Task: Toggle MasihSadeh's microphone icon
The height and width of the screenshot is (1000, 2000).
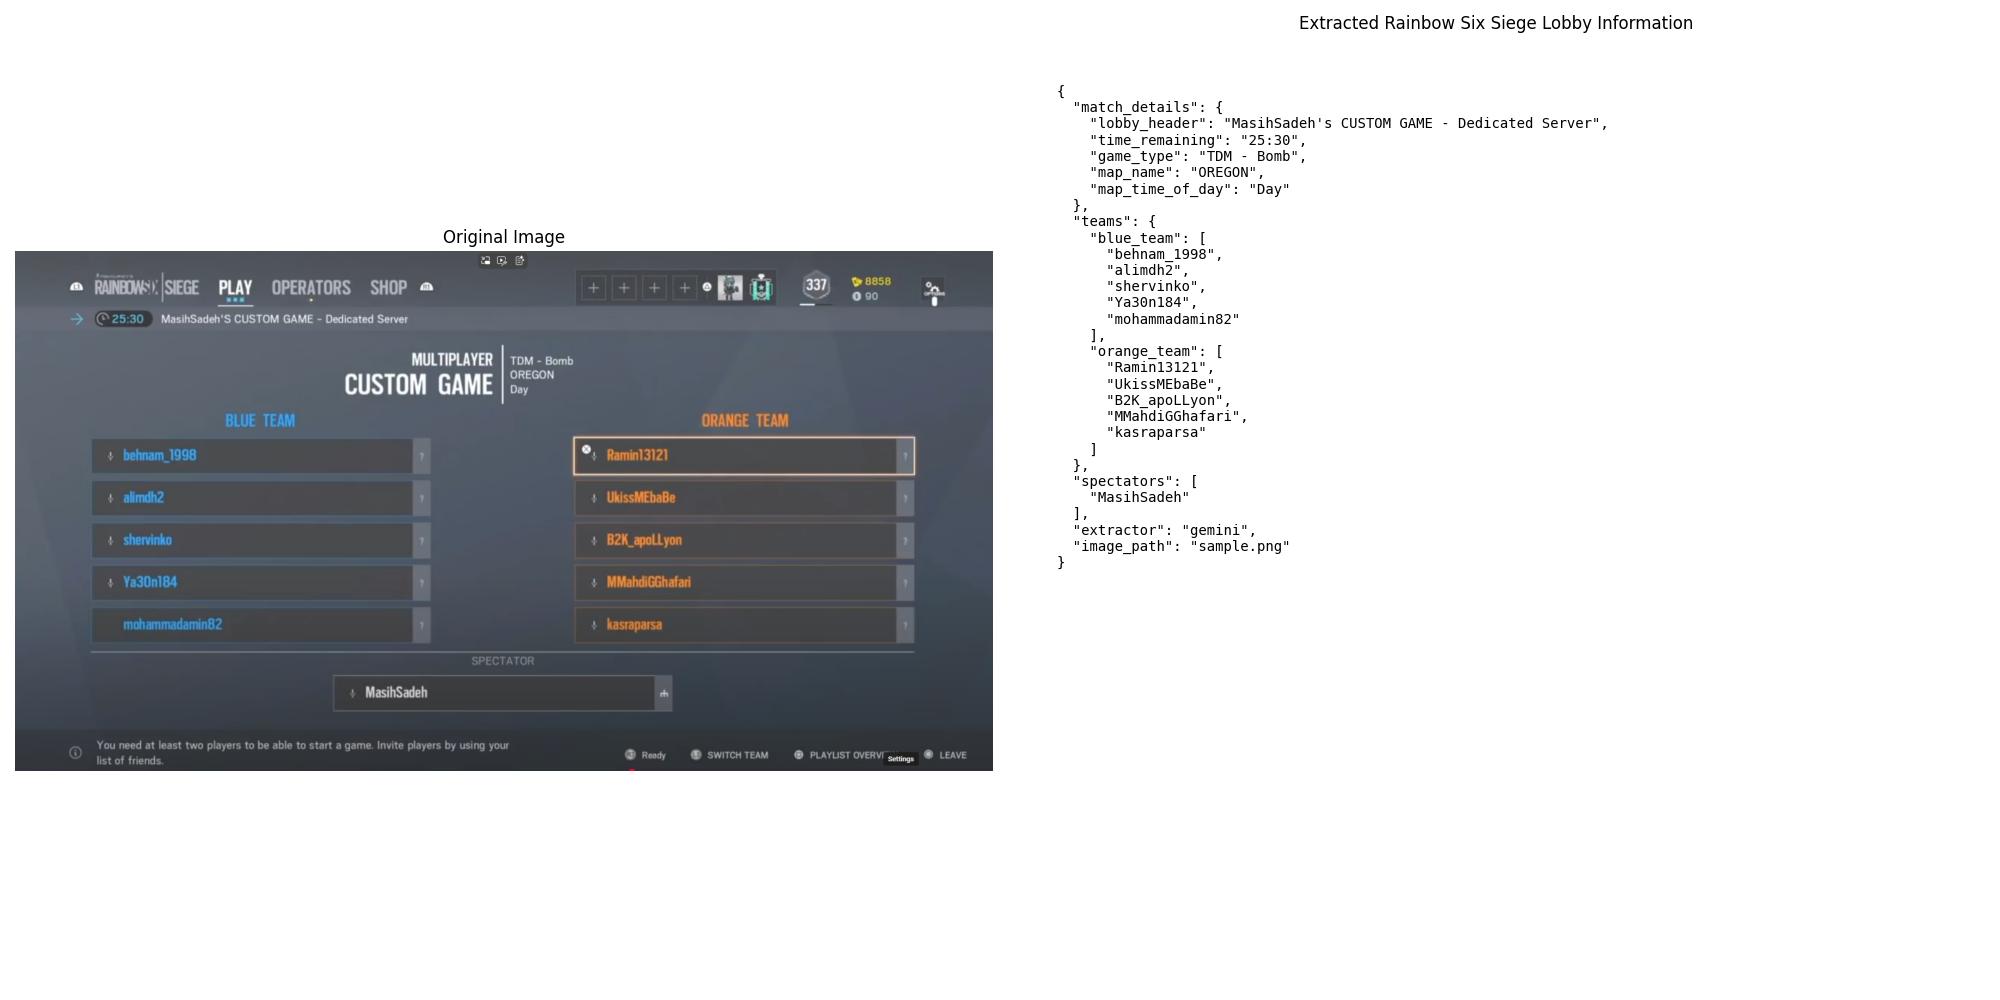Action: pyautogui.click(x=352, y=693)
